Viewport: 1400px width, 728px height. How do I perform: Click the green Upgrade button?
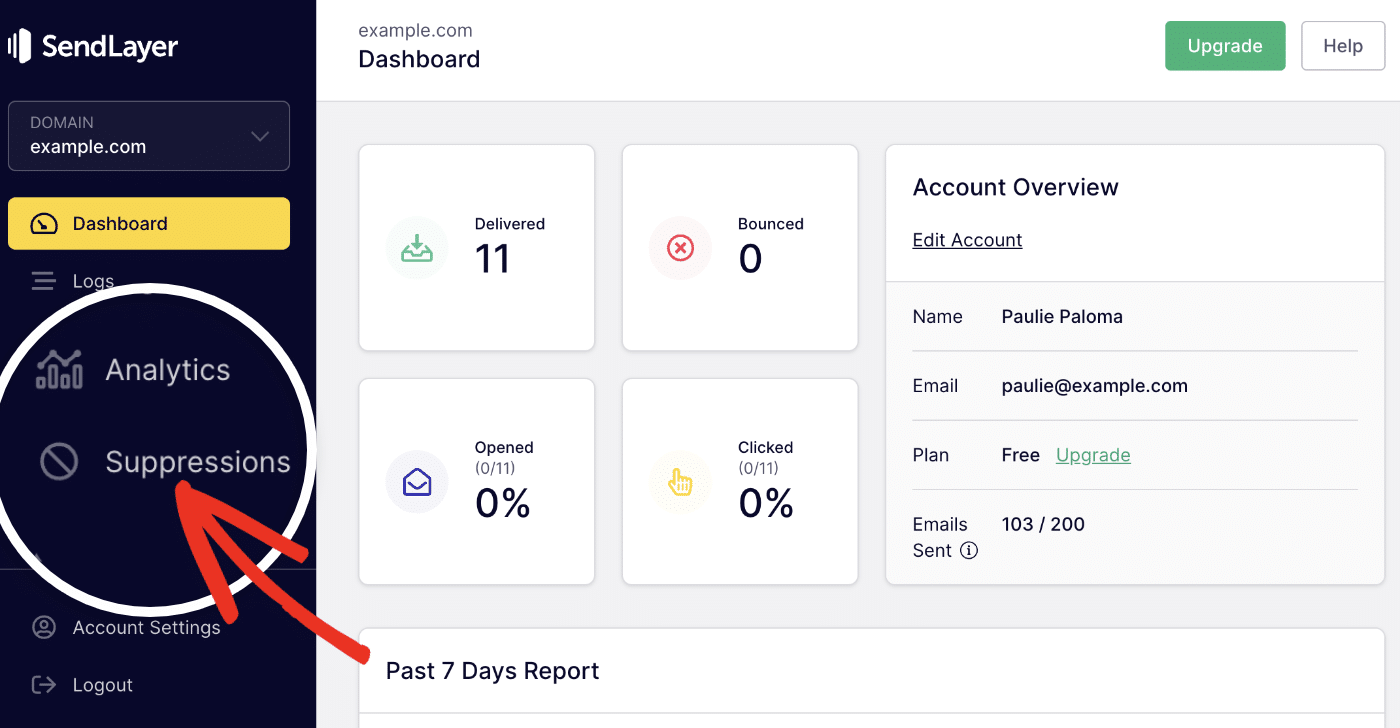point(1224,45)
